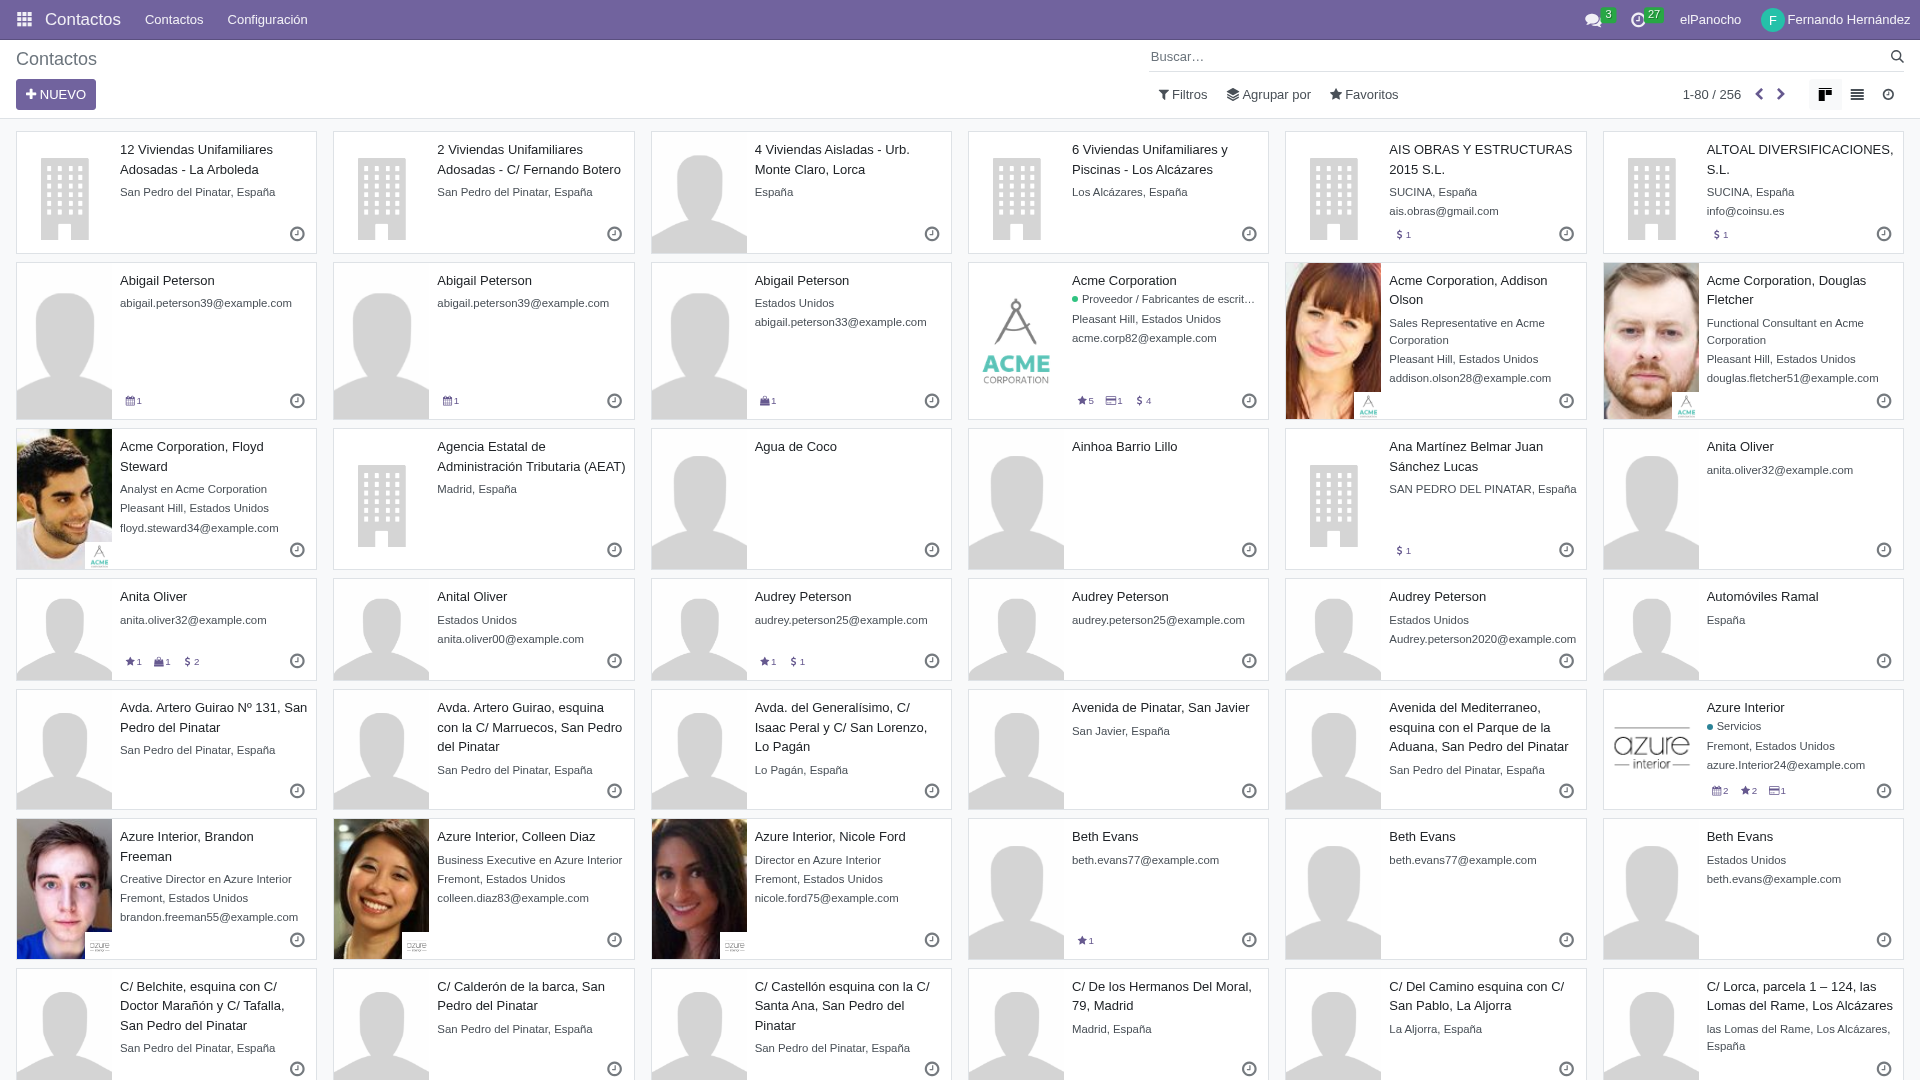Open the messages inbox icon
This screenshot has height=1080, width=1920.
(1592, 18)
